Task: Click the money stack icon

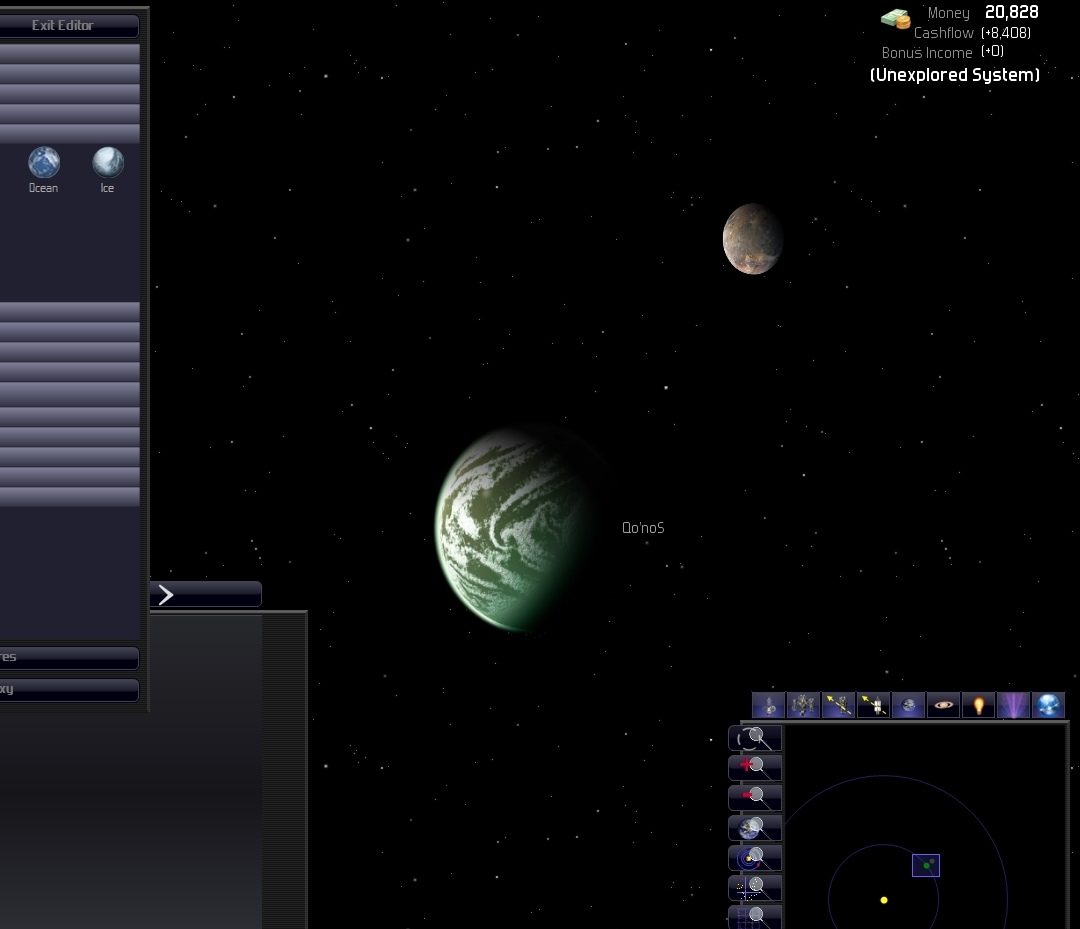Action: click(x=895, y=19)
